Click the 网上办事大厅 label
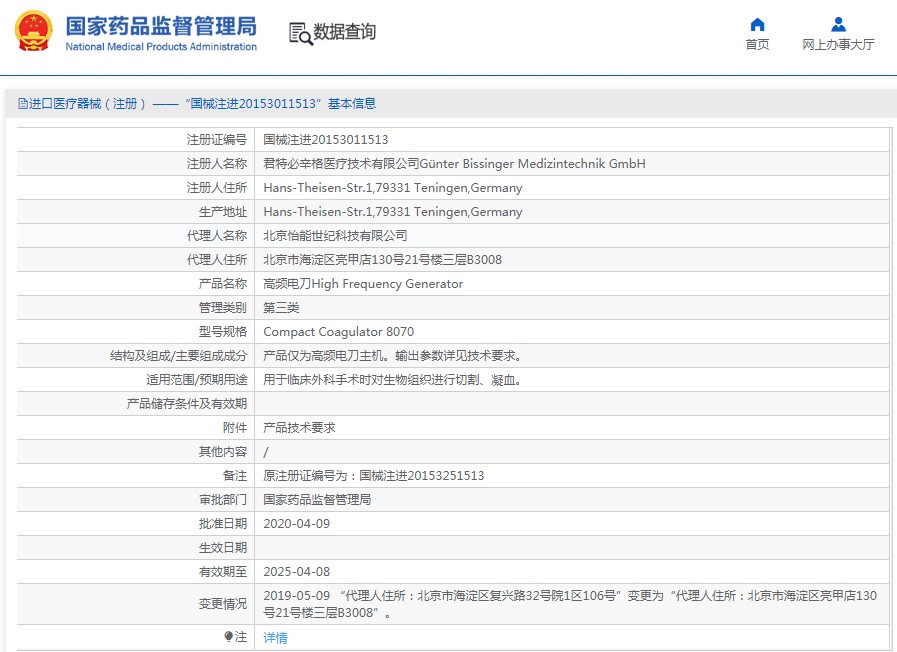 click(x=838, y=45)
